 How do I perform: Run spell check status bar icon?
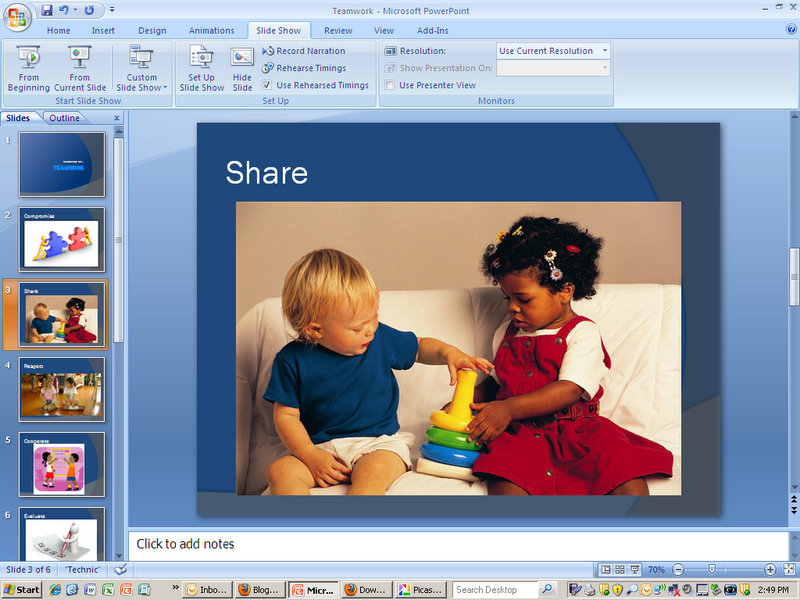120,569
